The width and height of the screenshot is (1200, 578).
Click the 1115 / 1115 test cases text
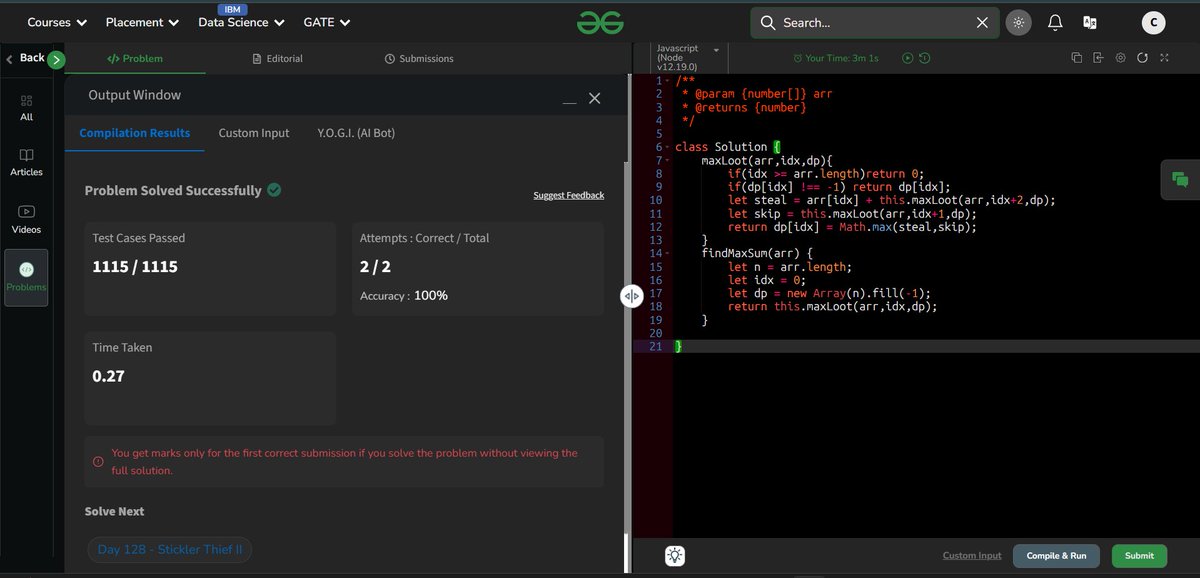click(135, 267)
